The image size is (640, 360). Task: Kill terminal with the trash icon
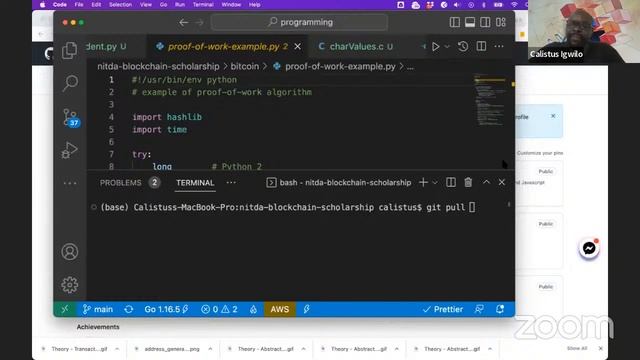pyautogui.click(x=468, y=182)
